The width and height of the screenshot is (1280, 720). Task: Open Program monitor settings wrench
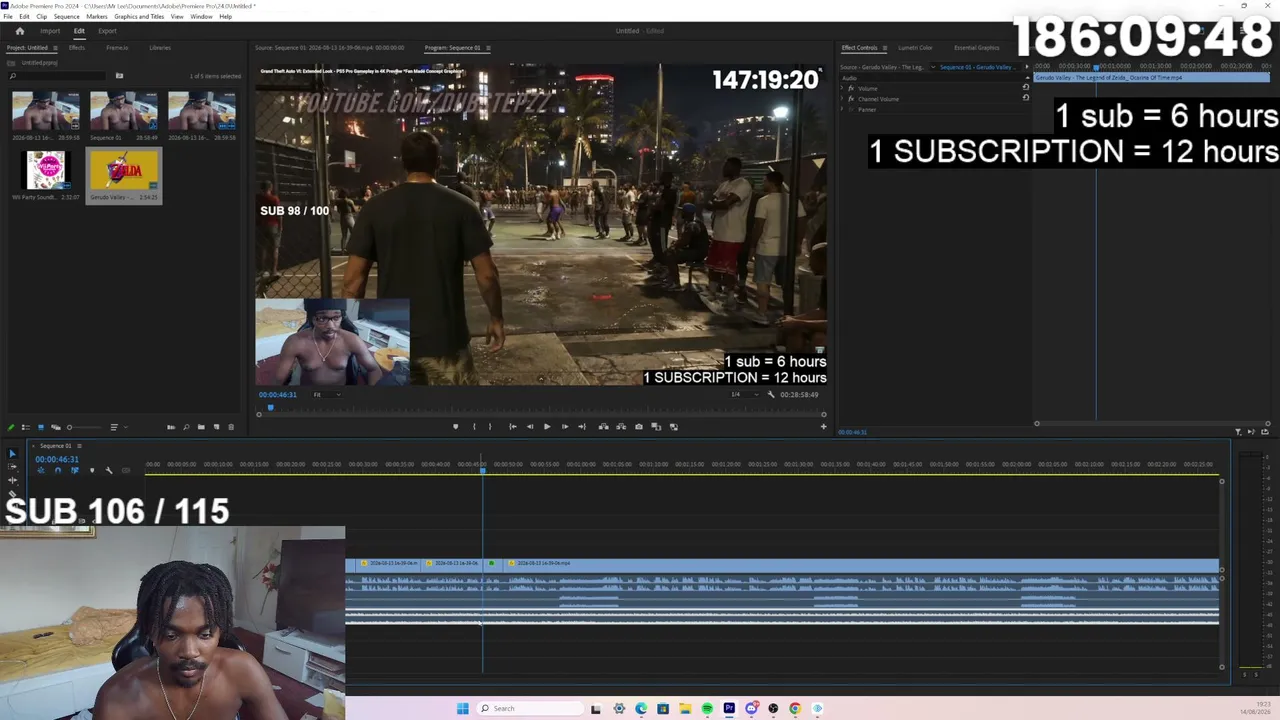point(770,394)
